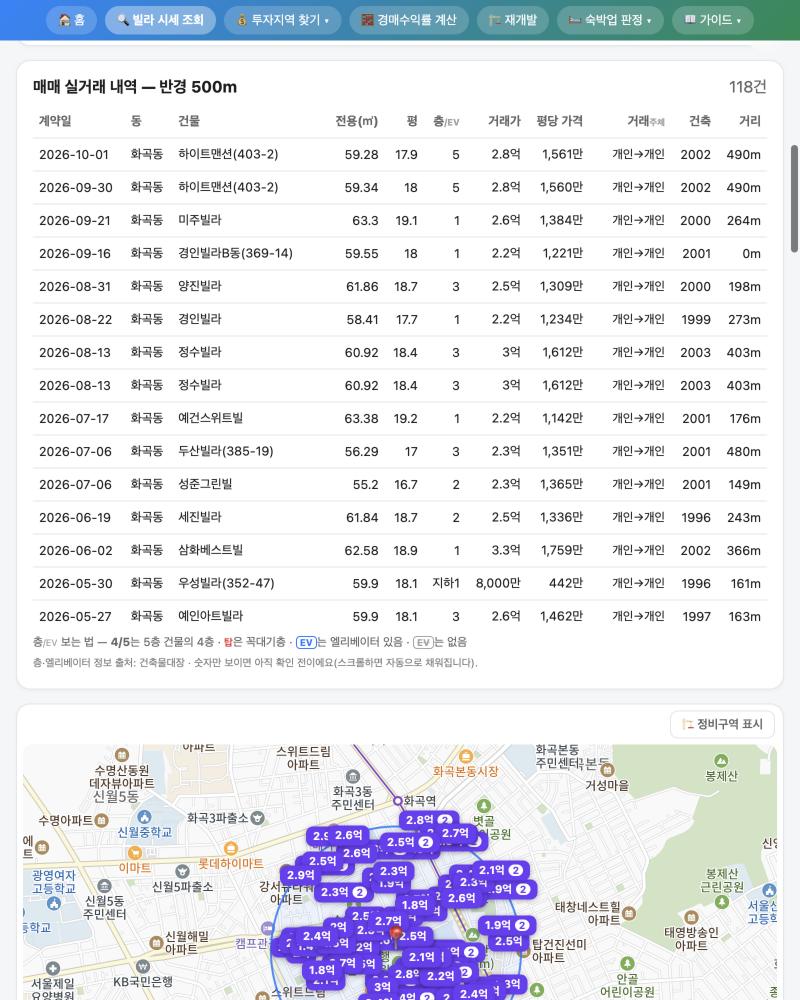Select the 성준그린빌 building name
The image size is (800, 1000).
coord(205,484)
